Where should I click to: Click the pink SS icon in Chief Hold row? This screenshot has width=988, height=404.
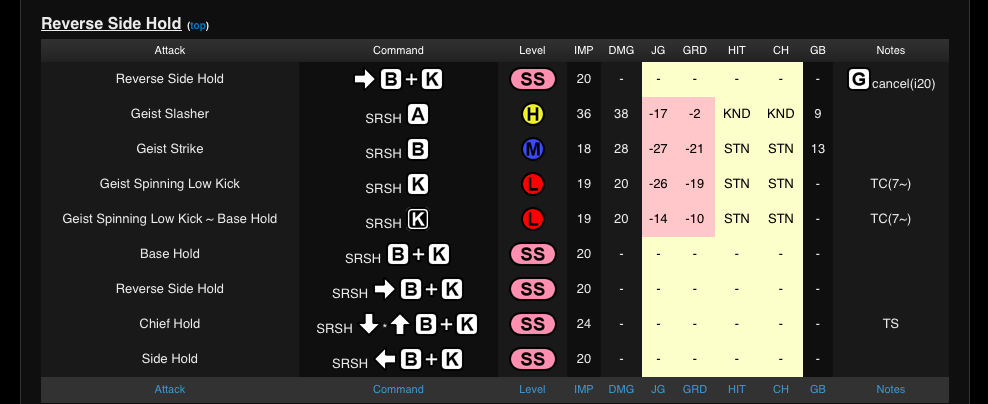point(532,324)
